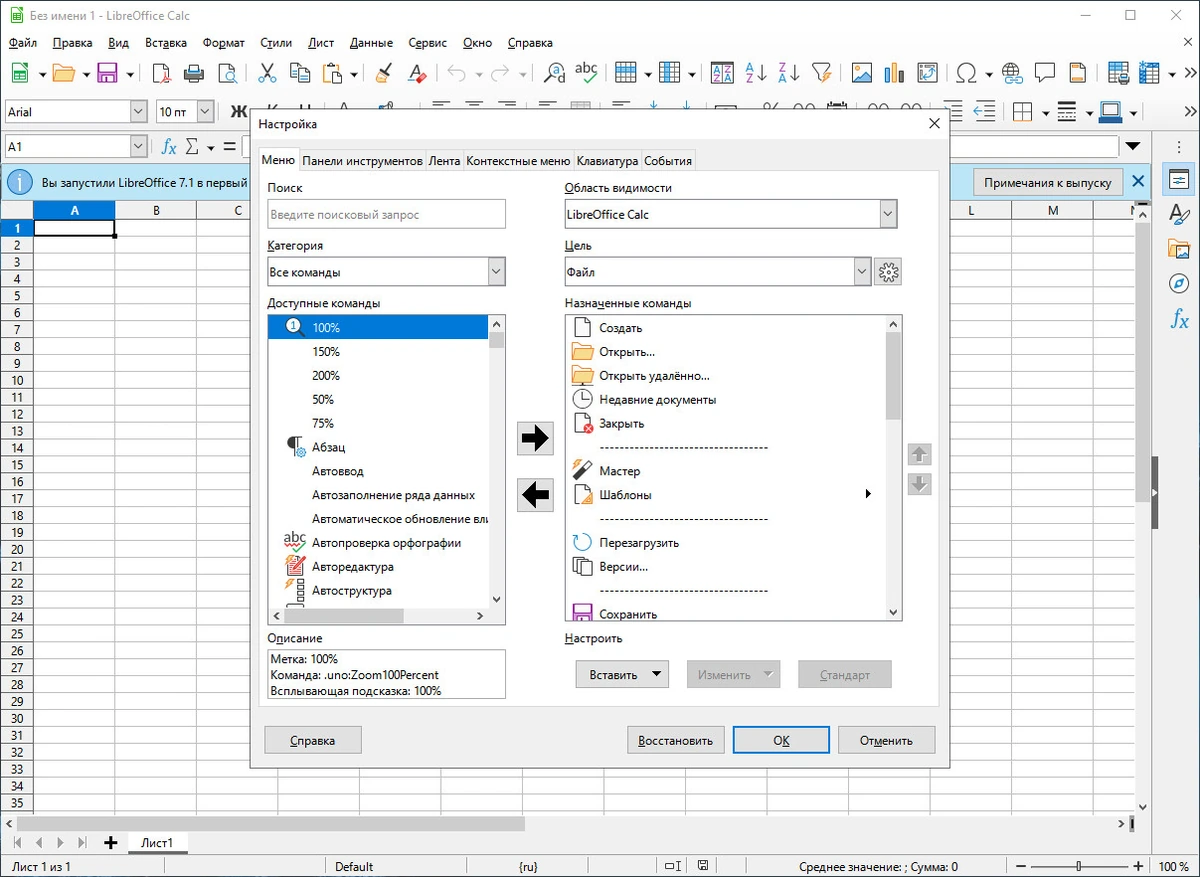The height and width of the screenshot is (877, 1200).
Task: Click the Insert image toolbar icon
Action: [861, 73]
